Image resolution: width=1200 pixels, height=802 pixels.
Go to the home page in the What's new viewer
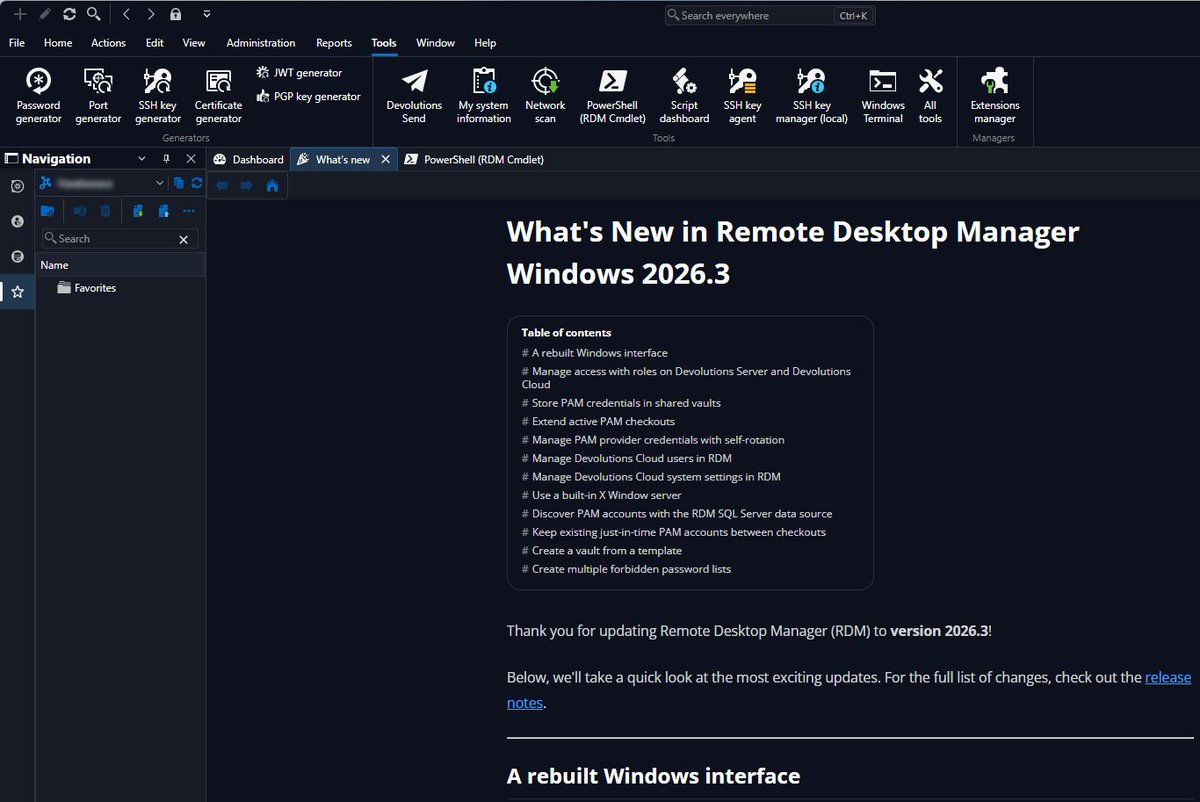point(272,185)
